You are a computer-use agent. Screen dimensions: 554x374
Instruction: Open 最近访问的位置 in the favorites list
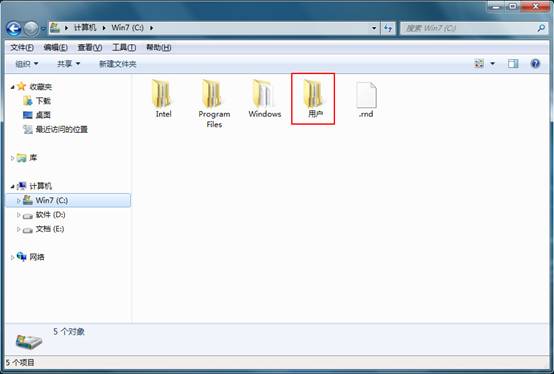[61, 129]
